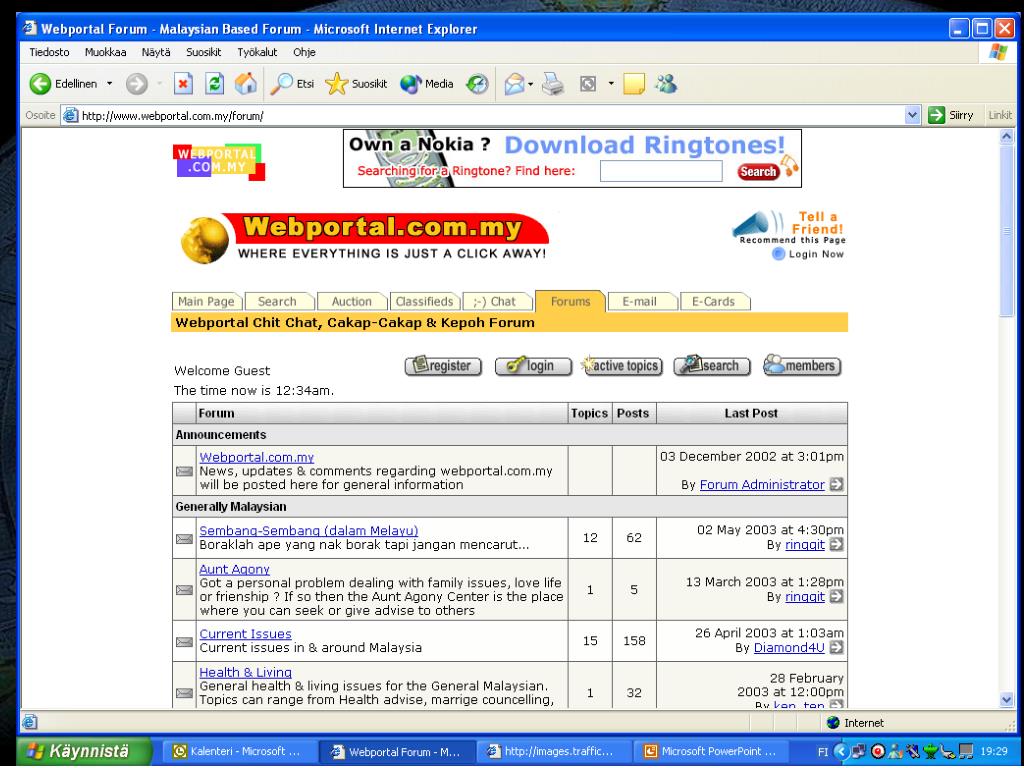The height and width of the screenshot is (768, 1024).
Task: Click the Messenger people icon
Action: [x=666, y=84]
